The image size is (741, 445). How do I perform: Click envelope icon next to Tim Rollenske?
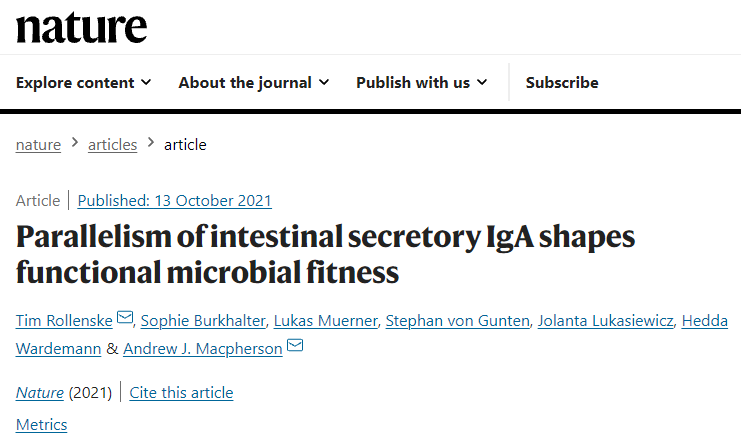tap(125, 317)
